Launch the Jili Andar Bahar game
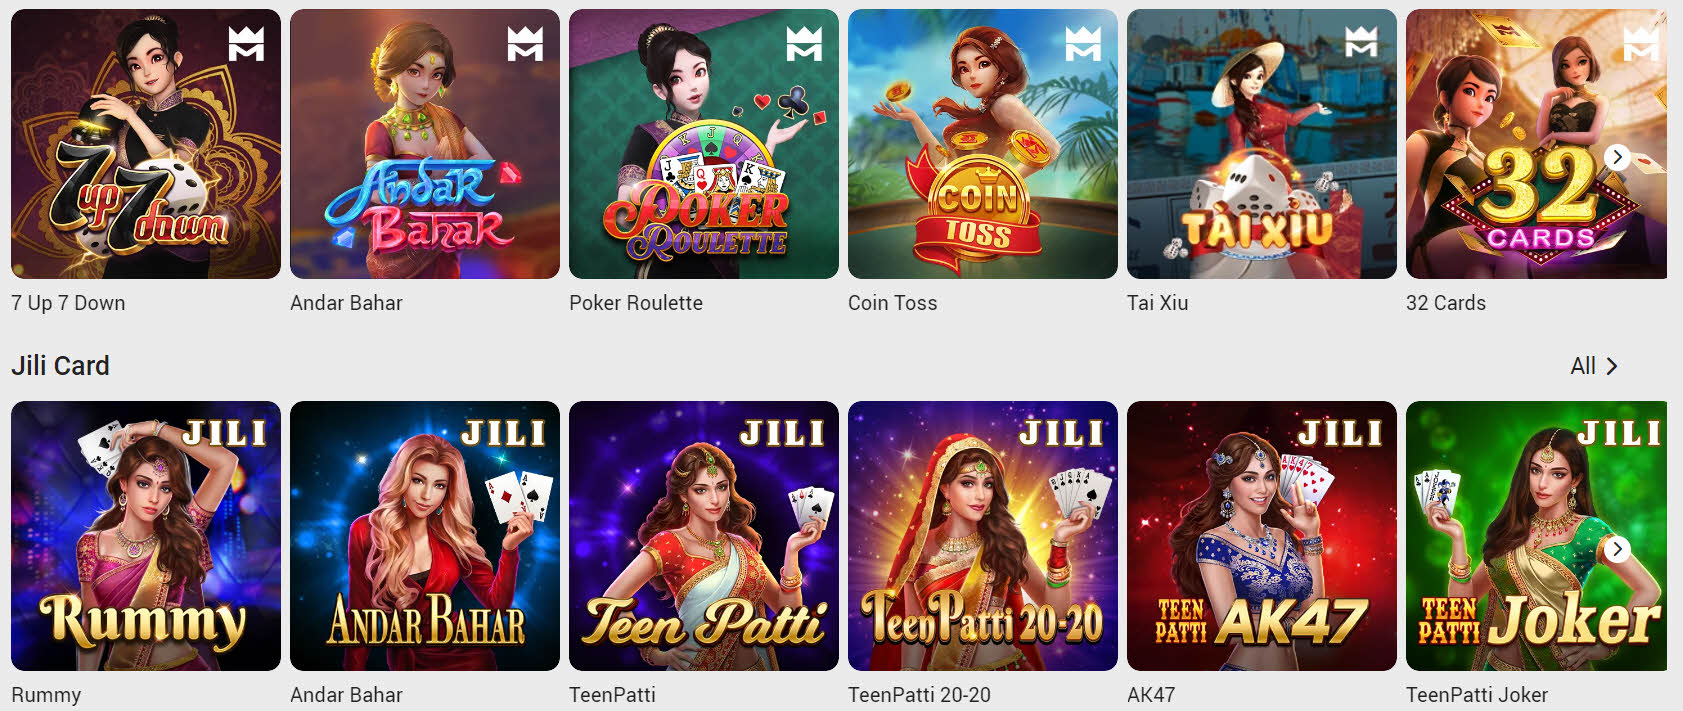This screenshot has width=1683, height=711. pos(425,536)
